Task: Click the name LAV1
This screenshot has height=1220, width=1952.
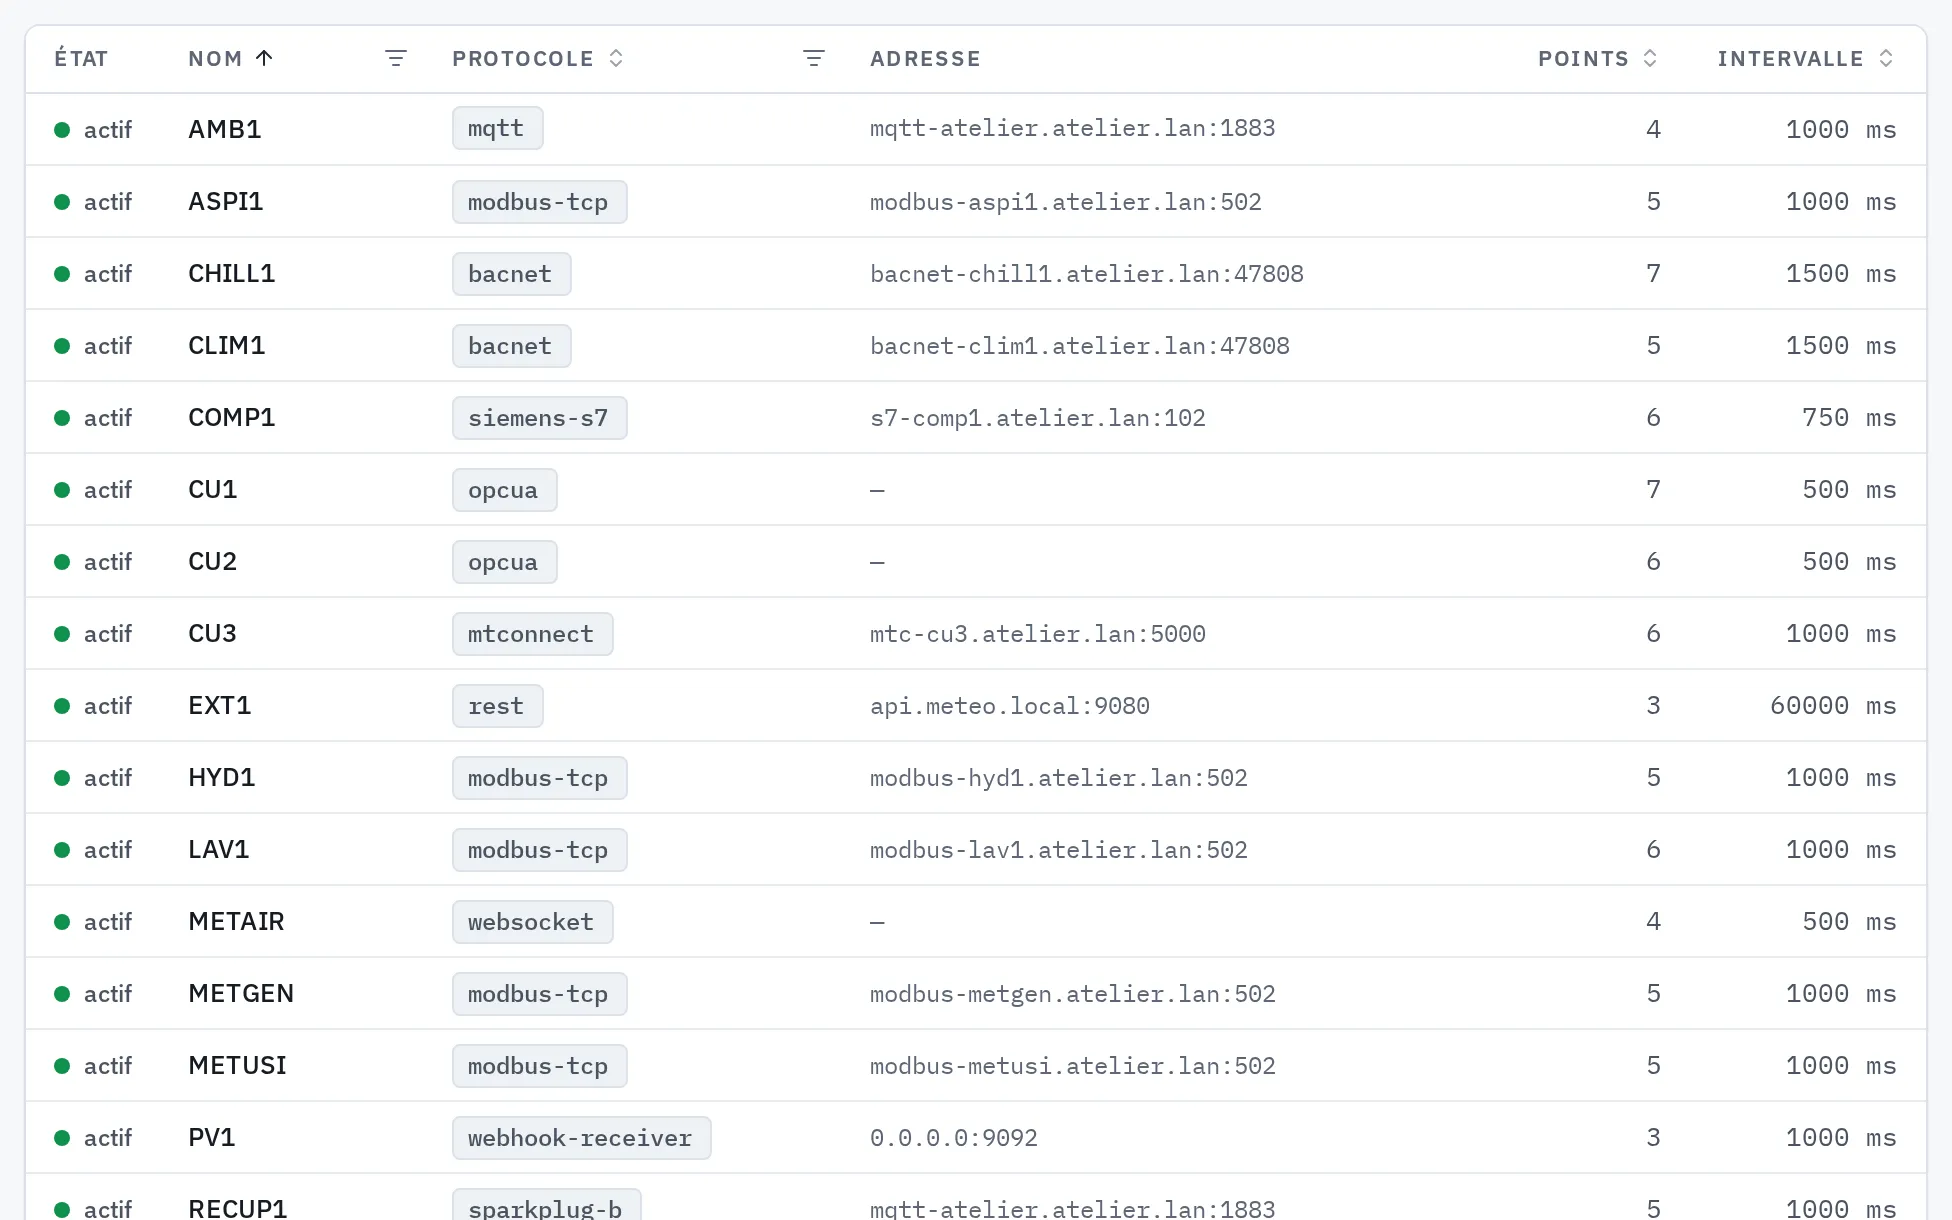Action: coord(219,850)
